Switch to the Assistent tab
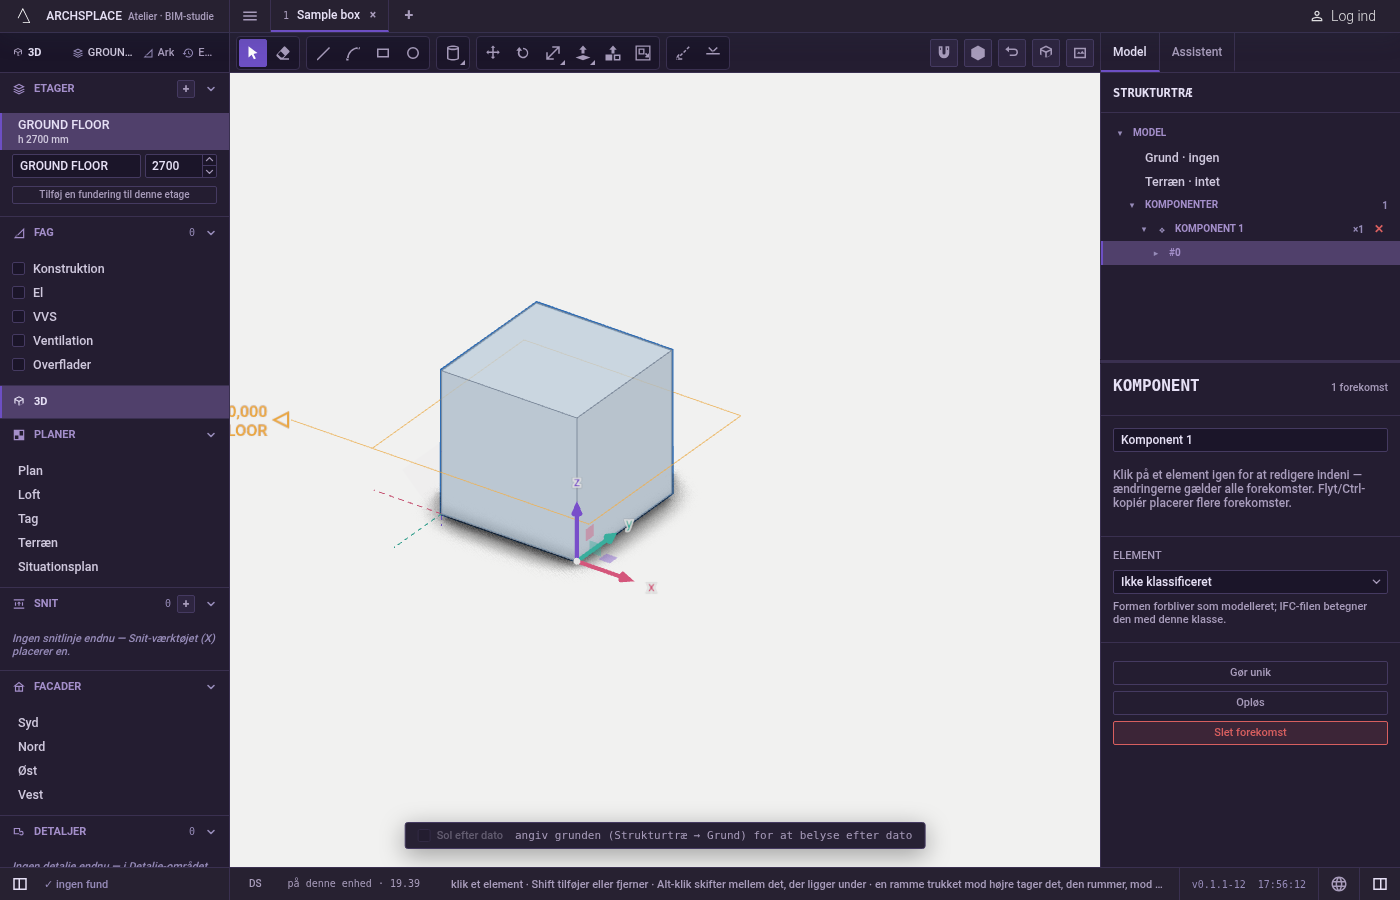1400x900 pixels. 1197,52
